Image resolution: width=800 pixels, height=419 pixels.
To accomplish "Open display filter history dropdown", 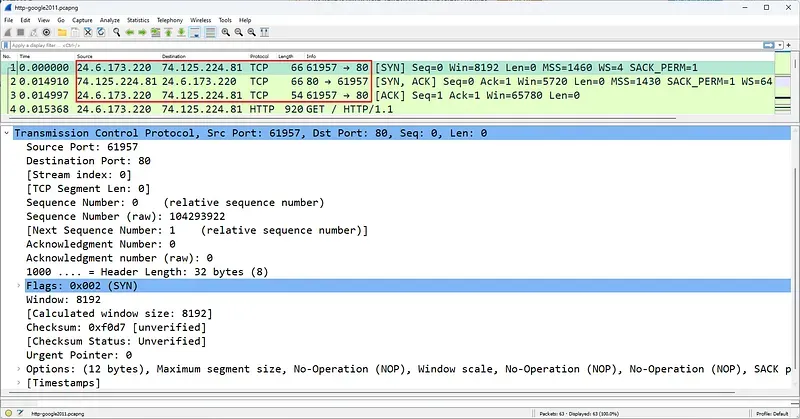I will tap(780, 45).
